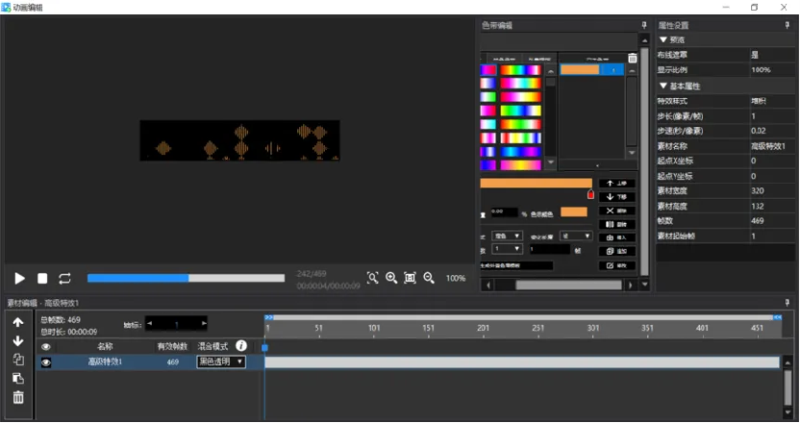
Task: Click the 布线遮罩 value 是
Action: 754,55
